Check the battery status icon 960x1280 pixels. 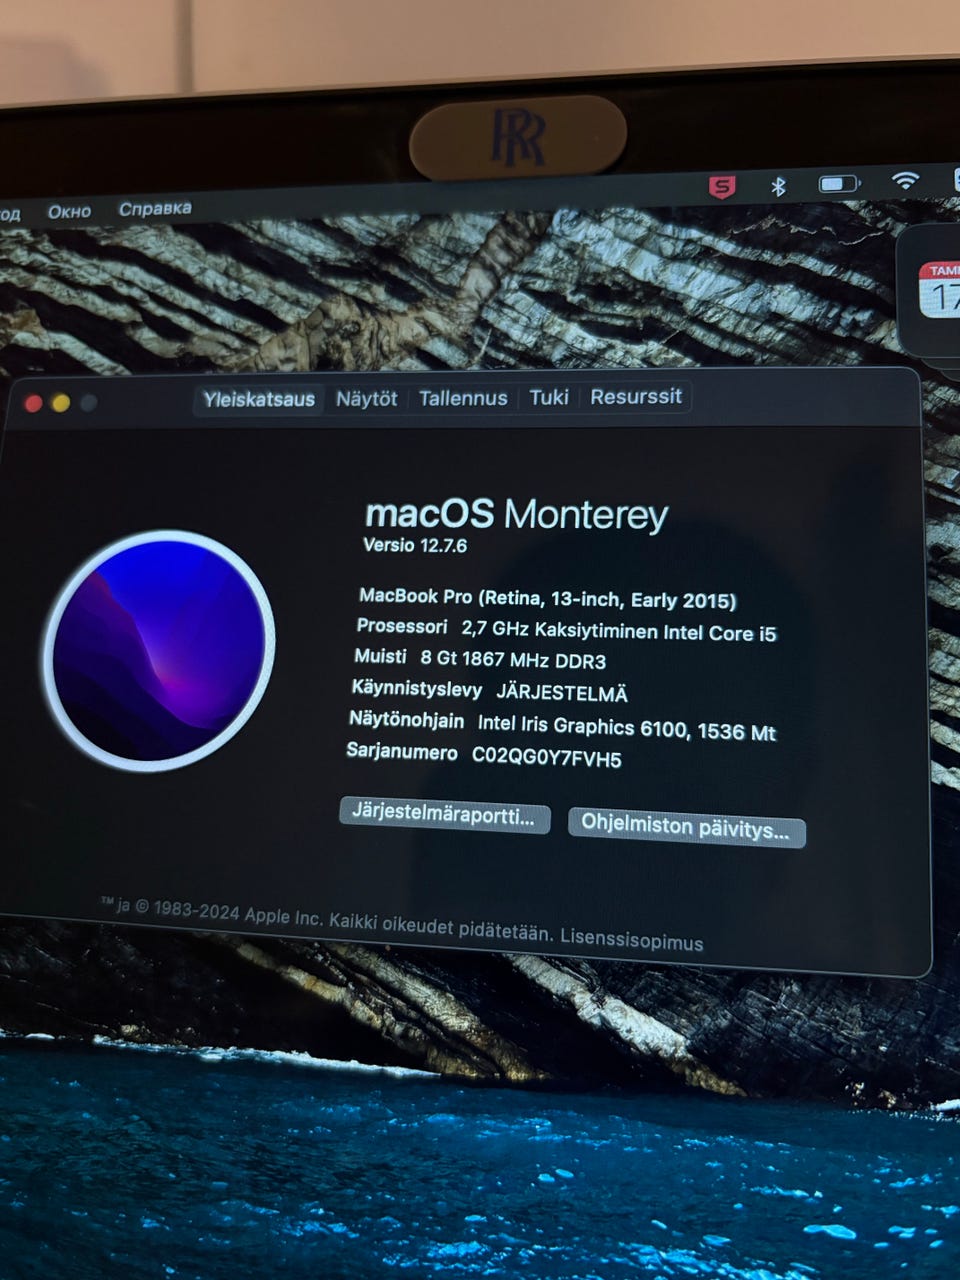click(x=839, y=183)
